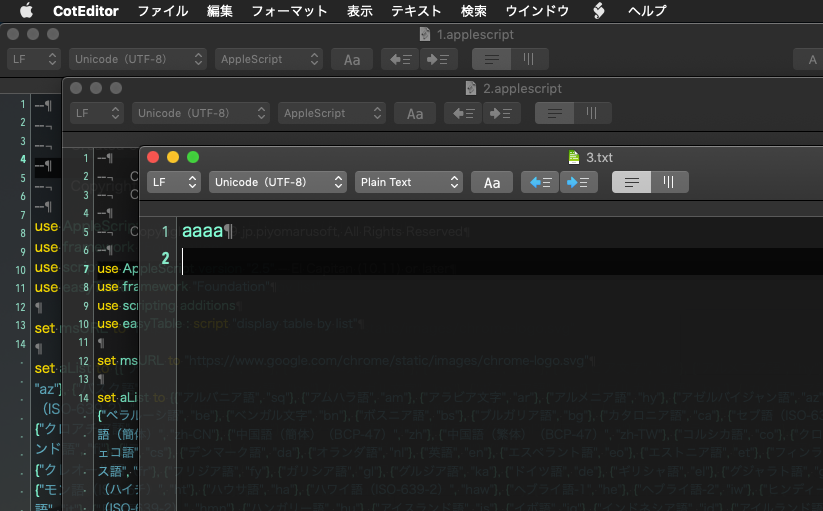Click the 3.txt document icon in title bar
The image size is (823, 511).
574,157
